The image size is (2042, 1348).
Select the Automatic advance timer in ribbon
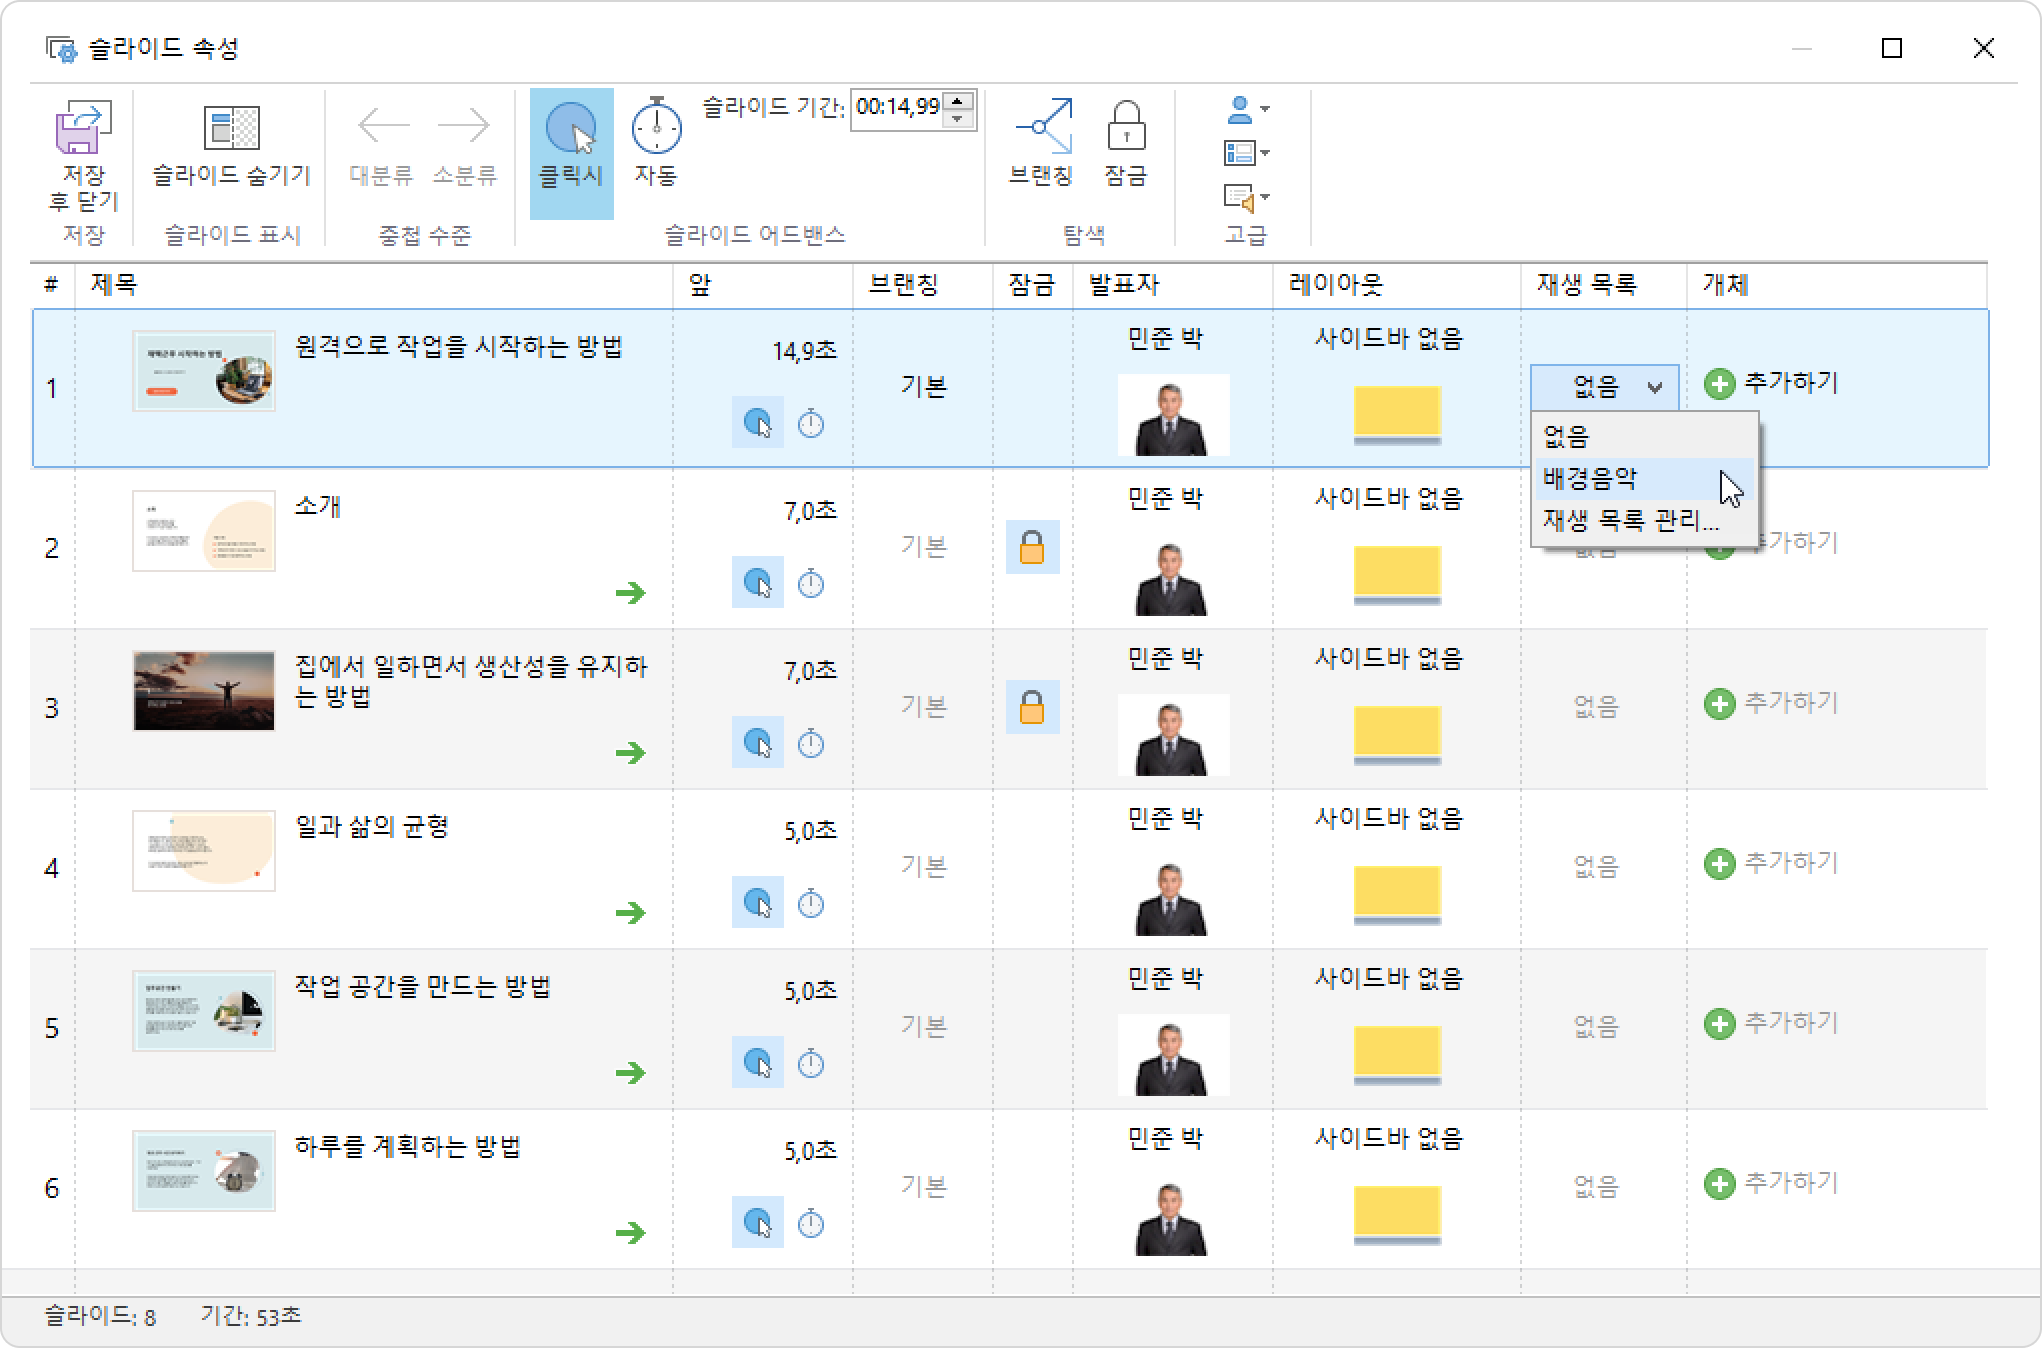pos(656,130)
